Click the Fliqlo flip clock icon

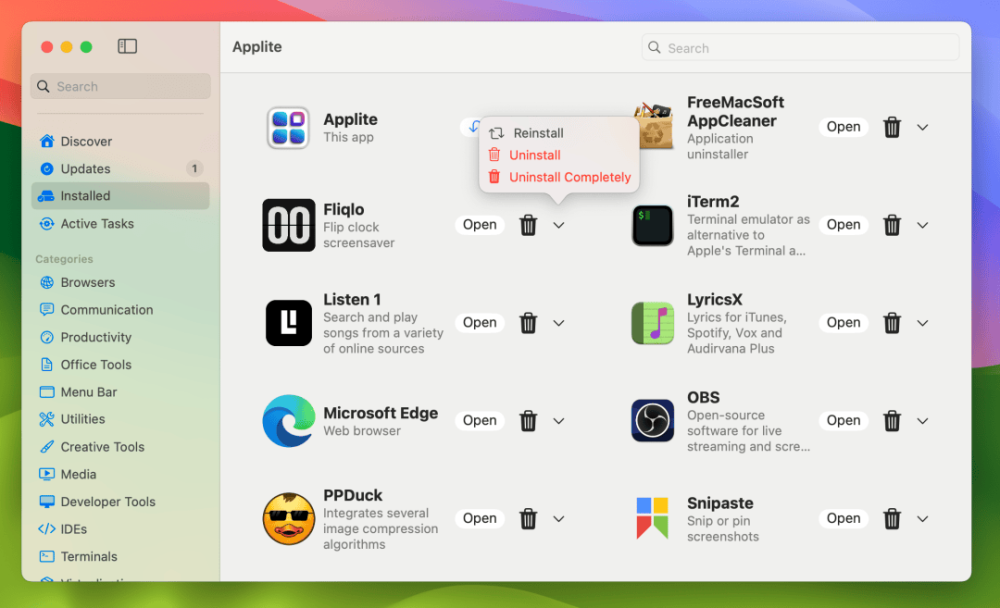point(288,225)
